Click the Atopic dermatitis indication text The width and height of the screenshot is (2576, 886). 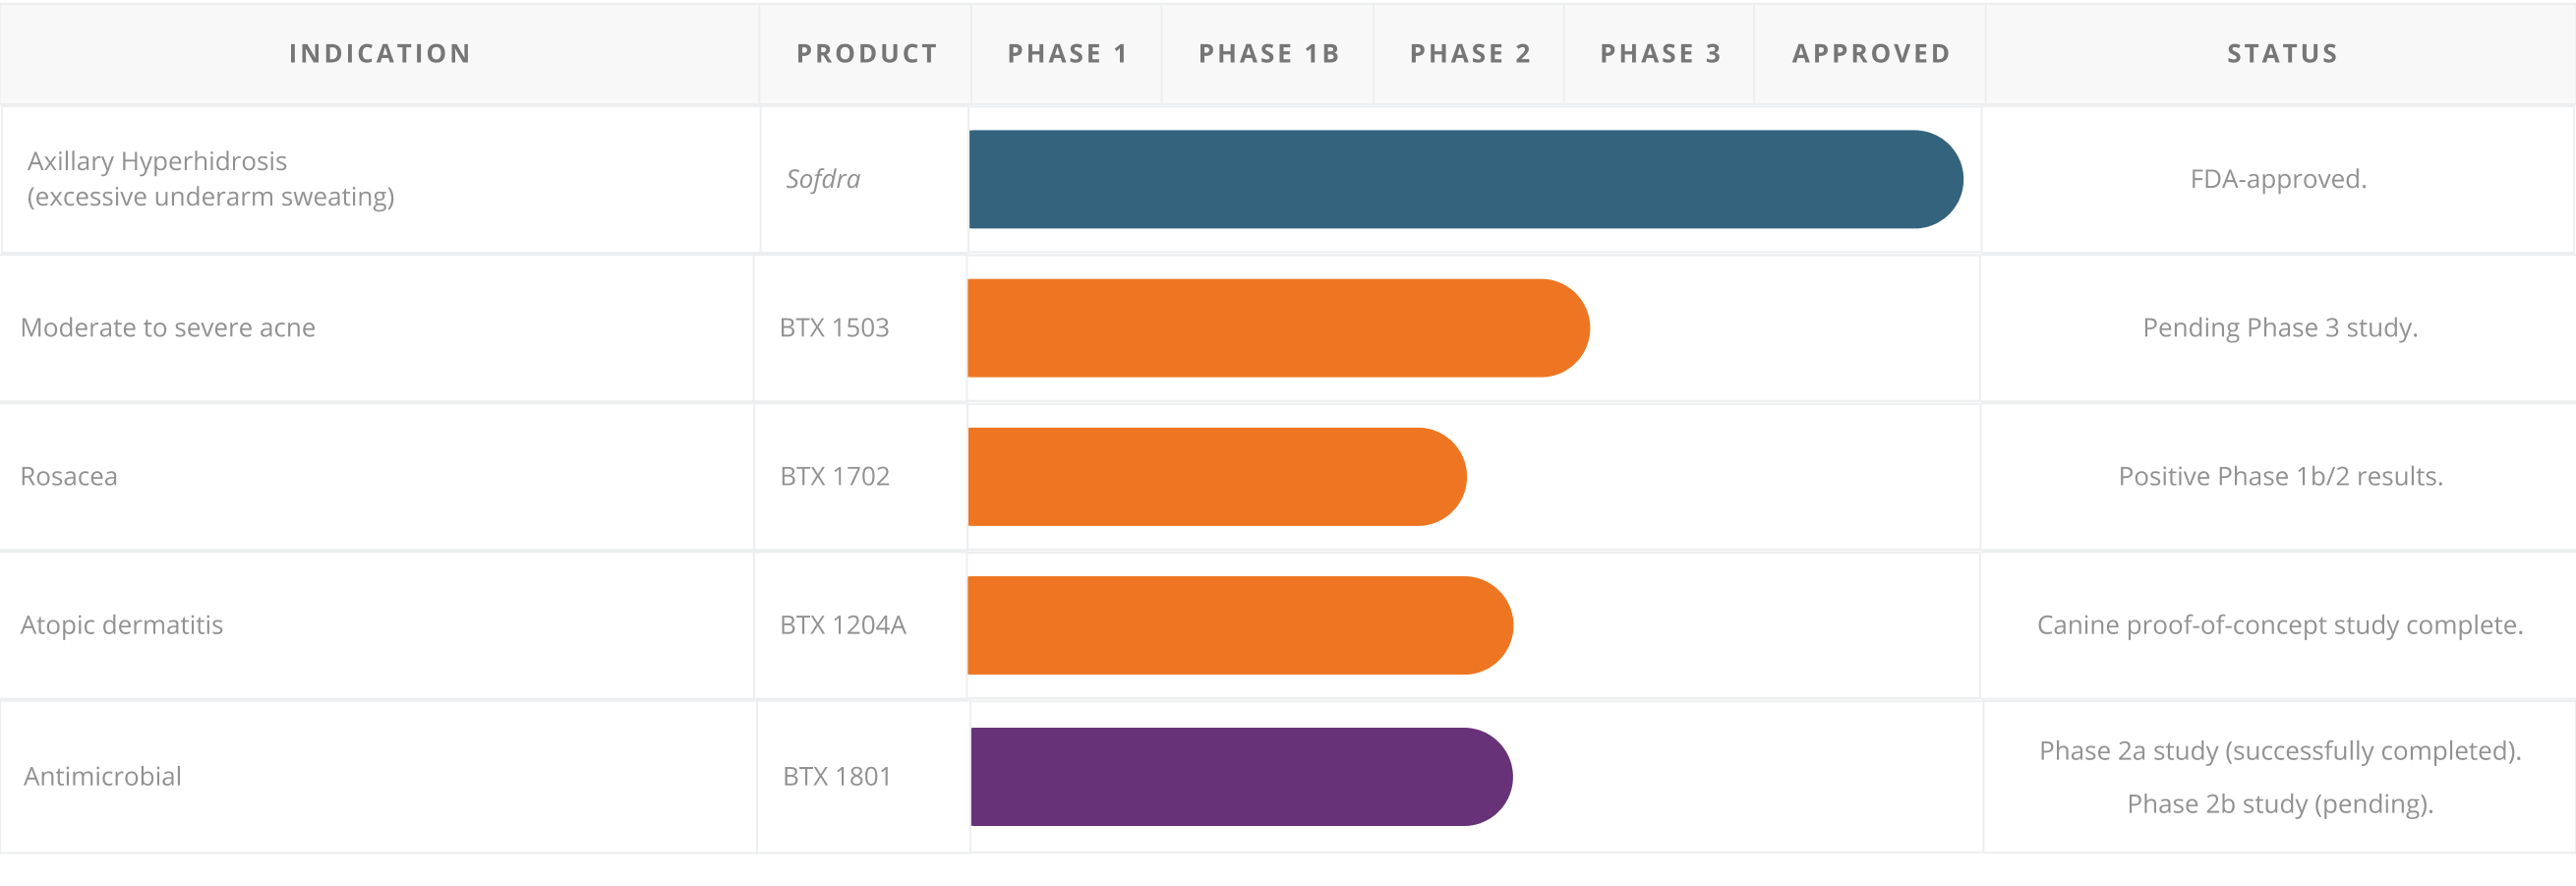pyautogui.click(x=122, y=626)
